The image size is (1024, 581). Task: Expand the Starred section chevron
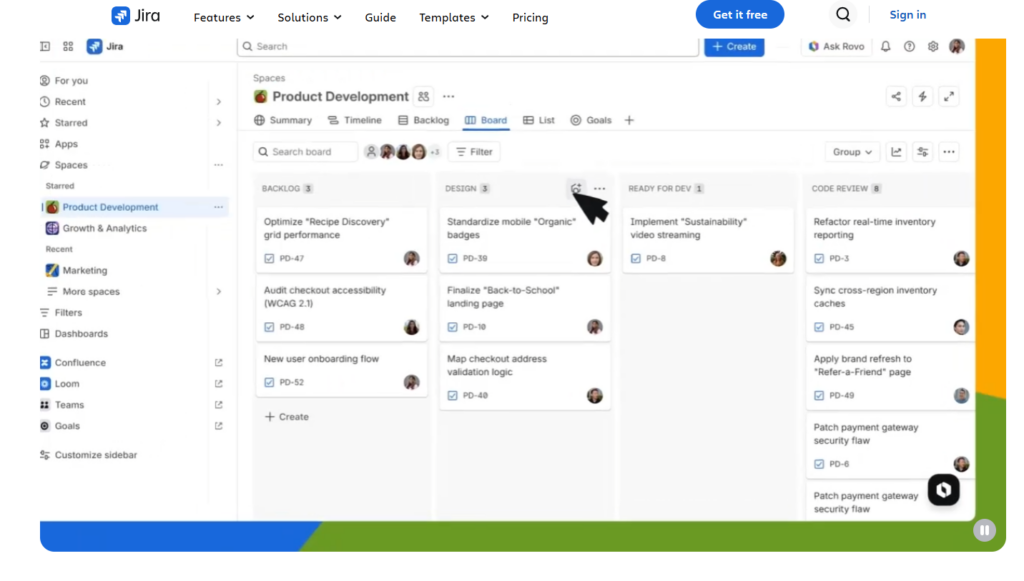(219, 123)
